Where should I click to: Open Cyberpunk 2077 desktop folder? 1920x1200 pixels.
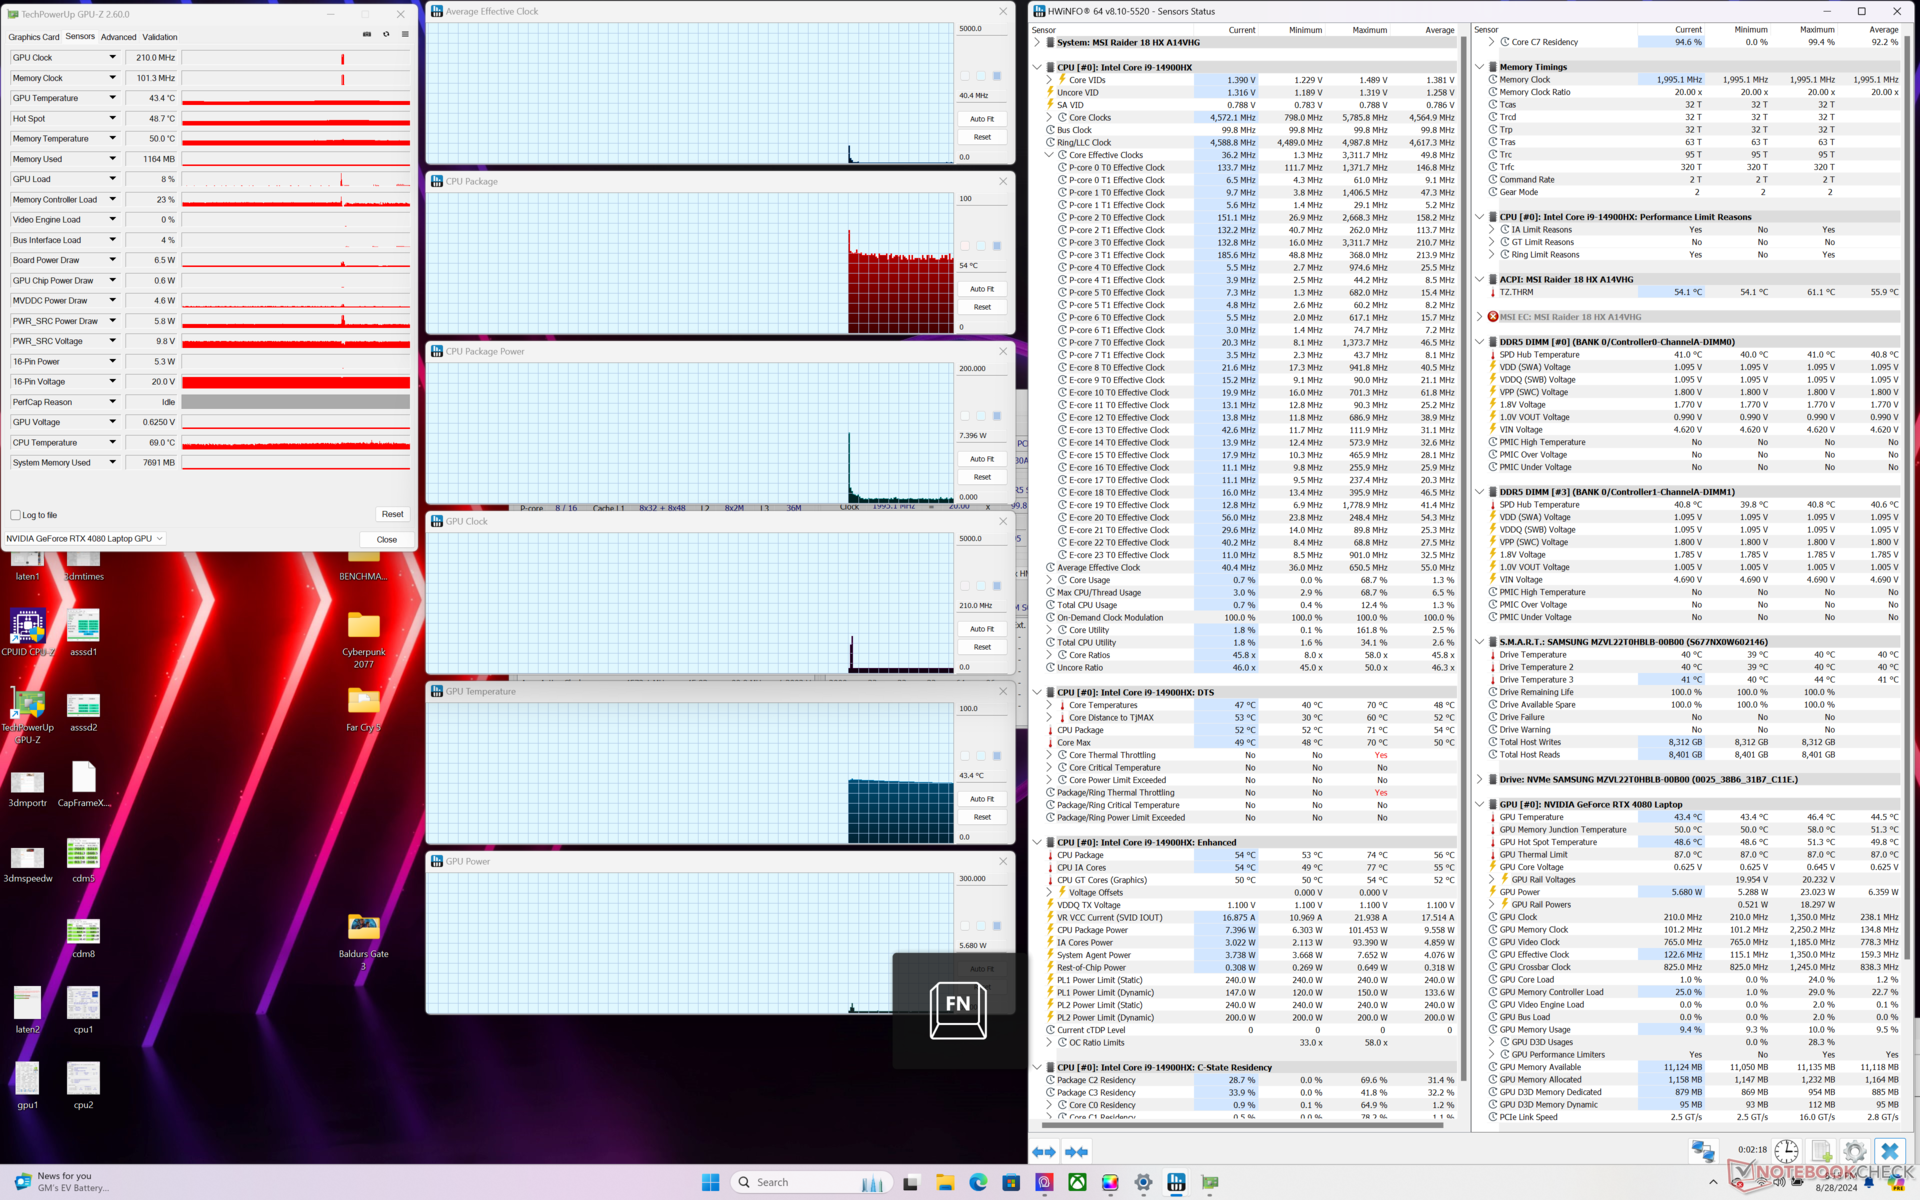tap(364, 639)
